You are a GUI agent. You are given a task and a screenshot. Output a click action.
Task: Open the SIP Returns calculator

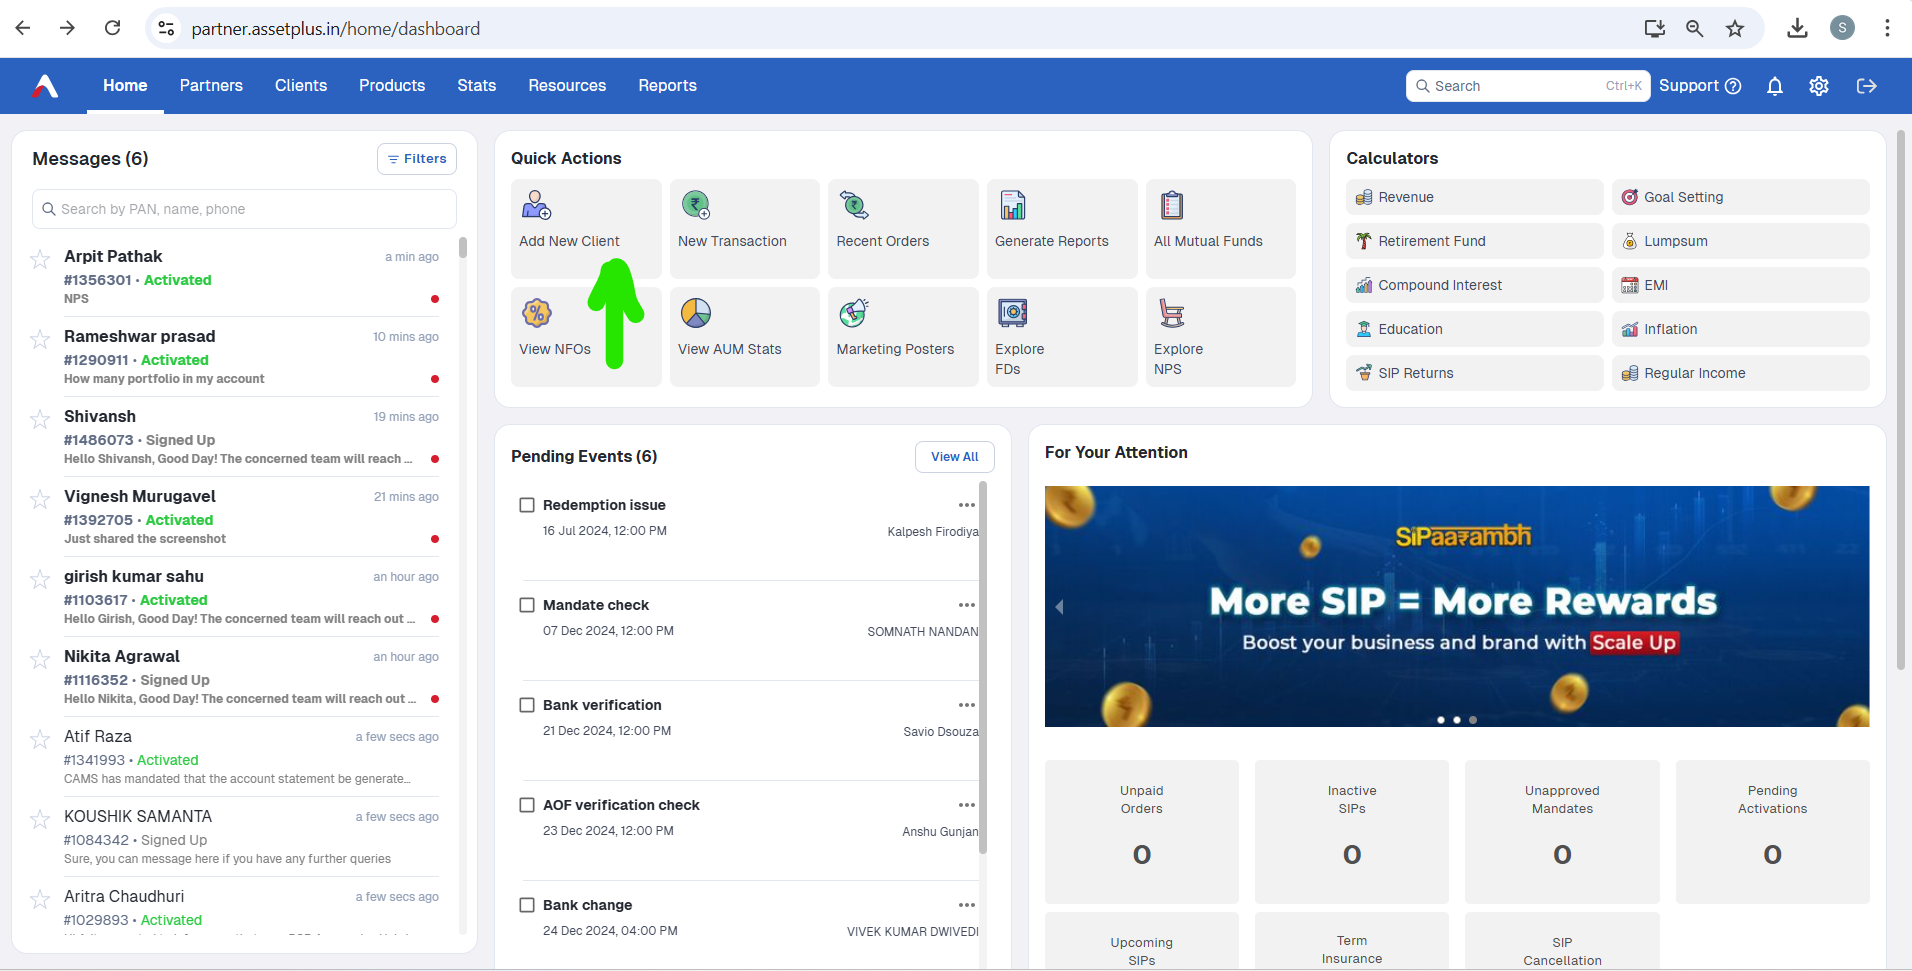tap(1474, 373)
